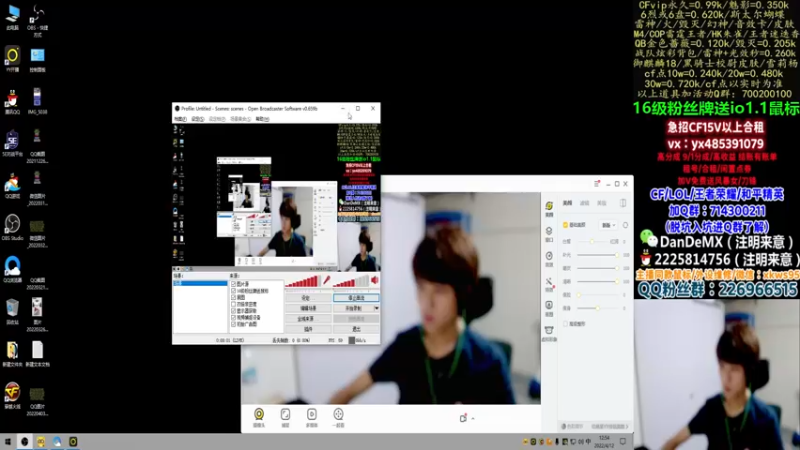Click the circular reset icon beside preset dropdown
800x450 pixels.
coord(625,225)
